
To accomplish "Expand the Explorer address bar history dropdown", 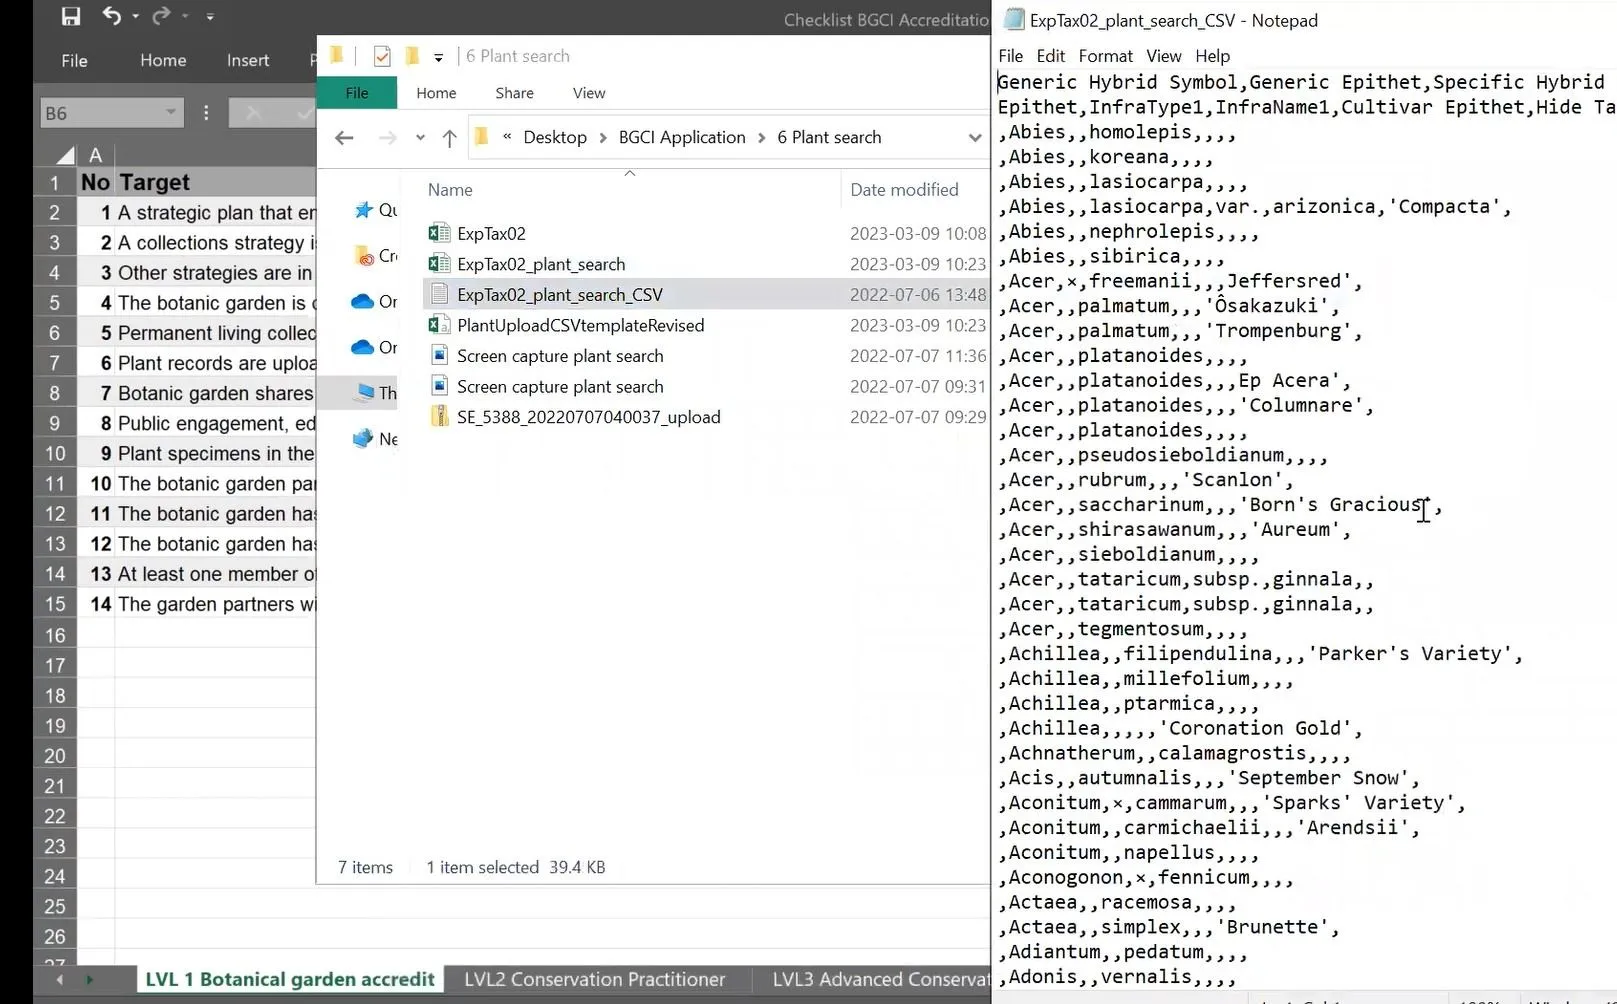I will tap(975, 138).
